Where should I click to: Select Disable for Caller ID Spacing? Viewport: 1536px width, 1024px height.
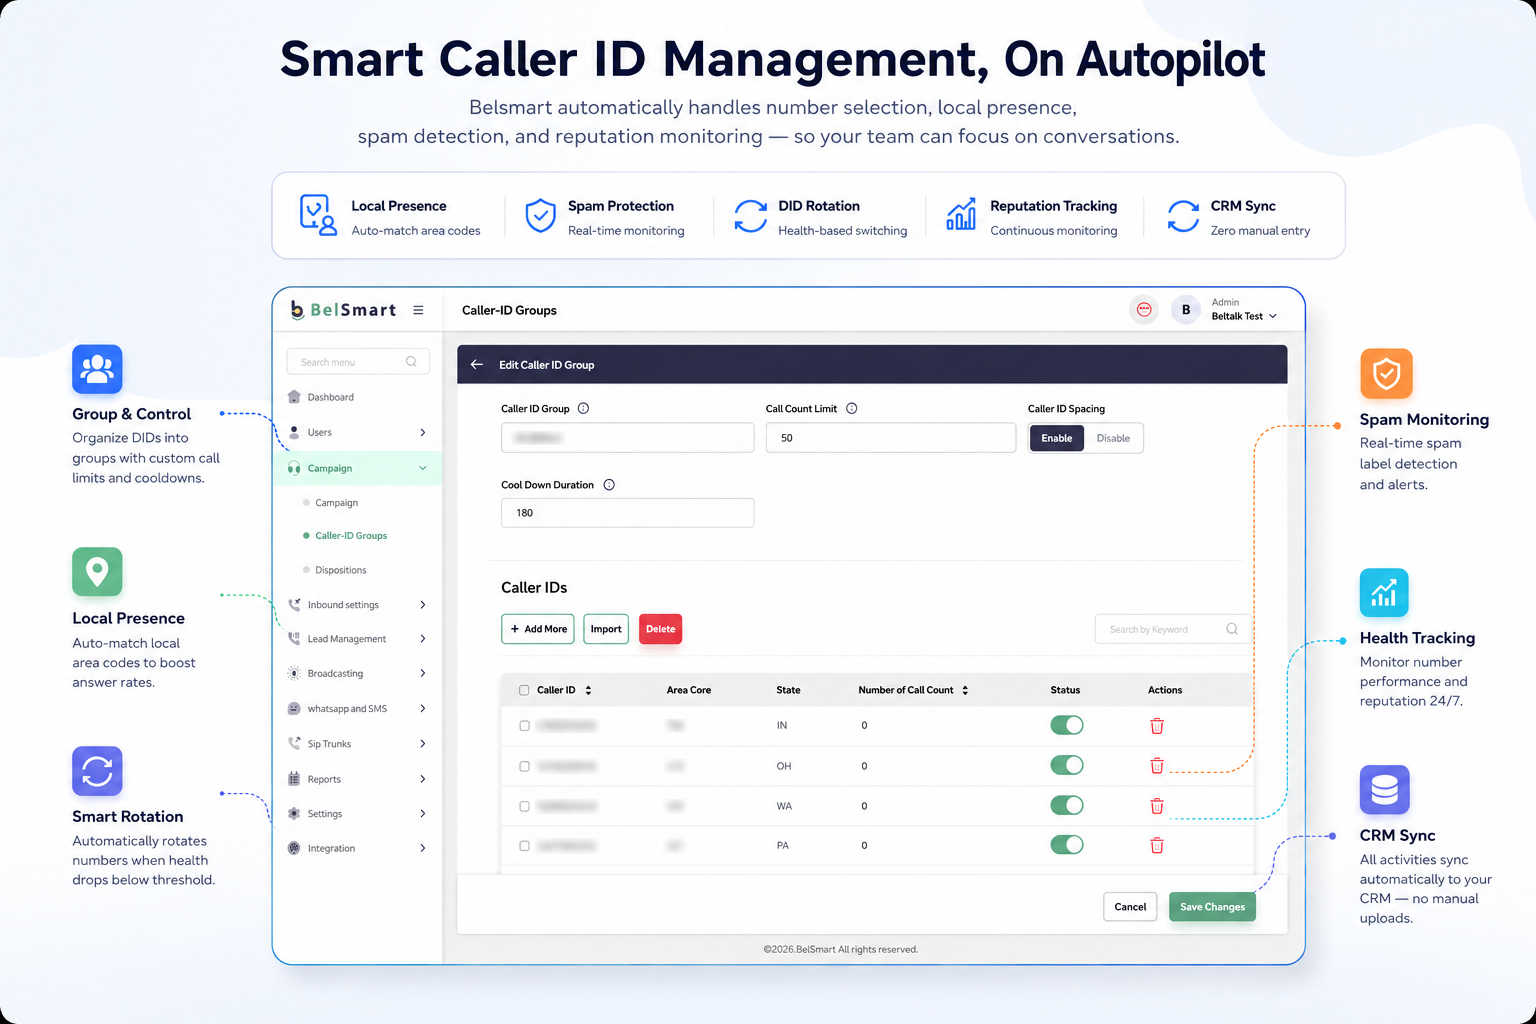point(1113,438)
